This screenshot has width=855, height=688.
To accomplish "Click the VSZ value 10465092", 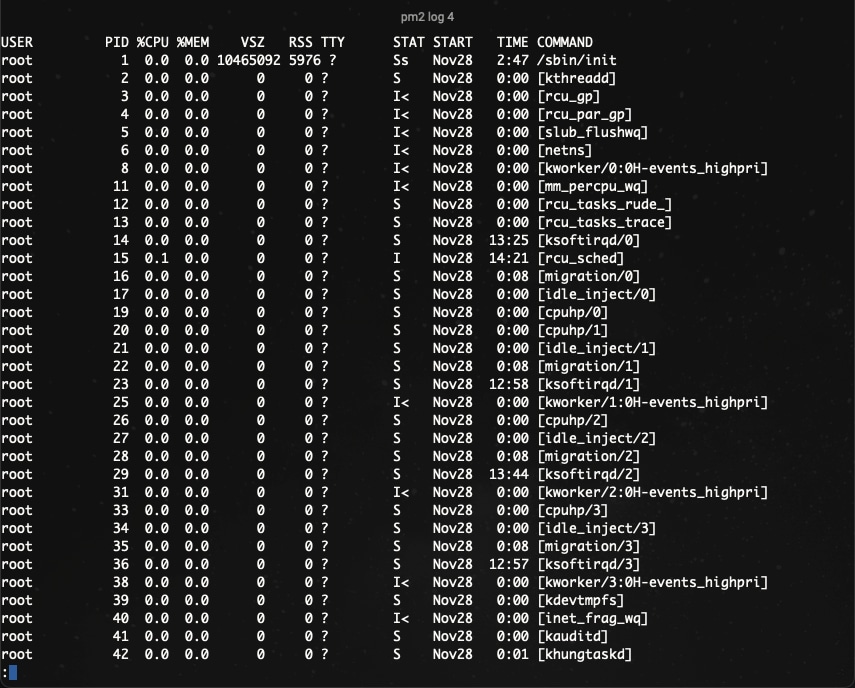I will [x=249, y=60].
